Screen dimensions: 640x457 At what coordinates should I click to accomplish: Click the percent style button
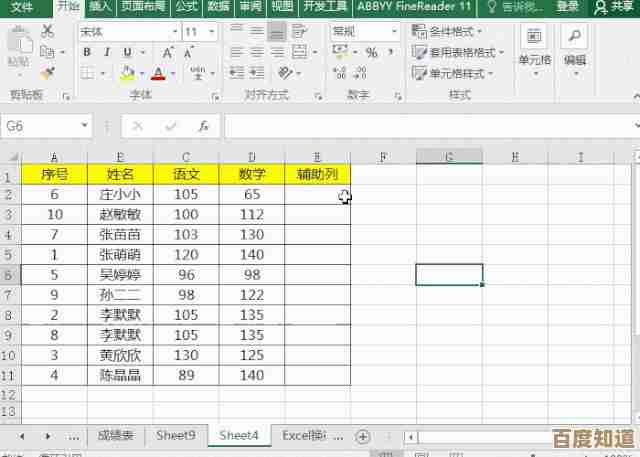tap(371, 53)
